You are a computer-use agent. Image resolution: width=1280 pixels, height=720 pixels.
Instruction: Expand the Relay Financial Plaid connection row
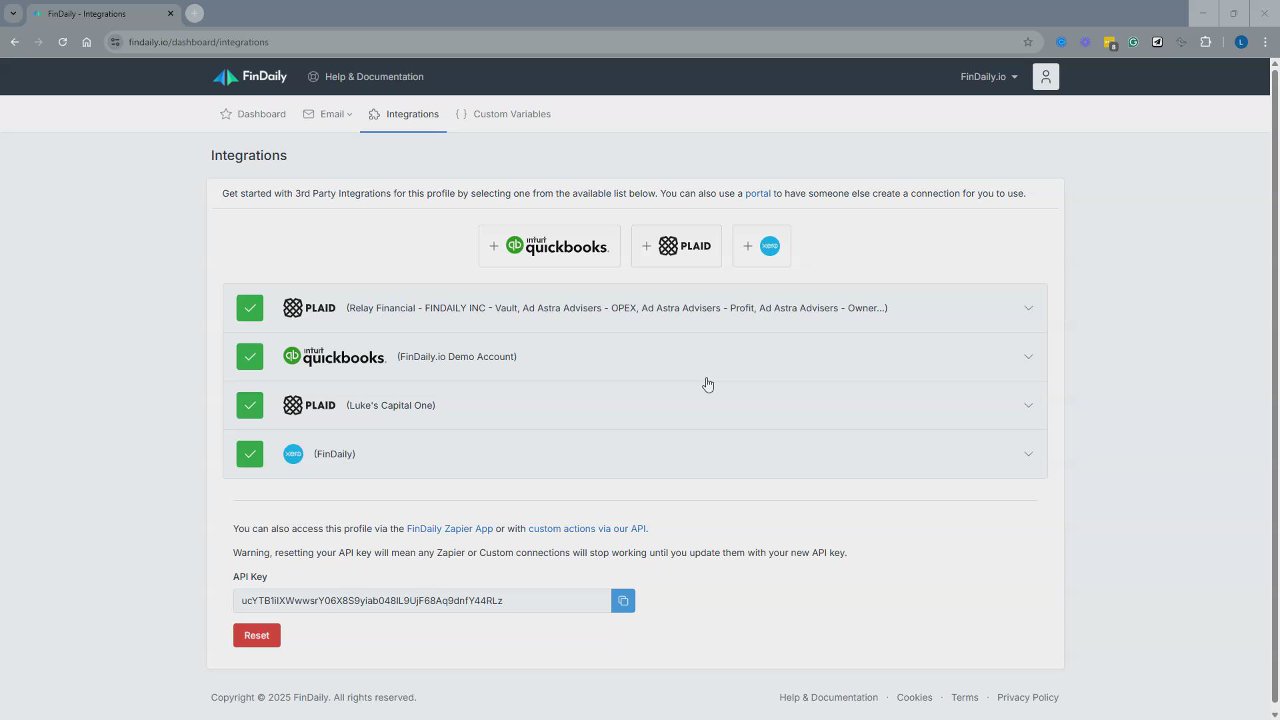(1028, 308)
